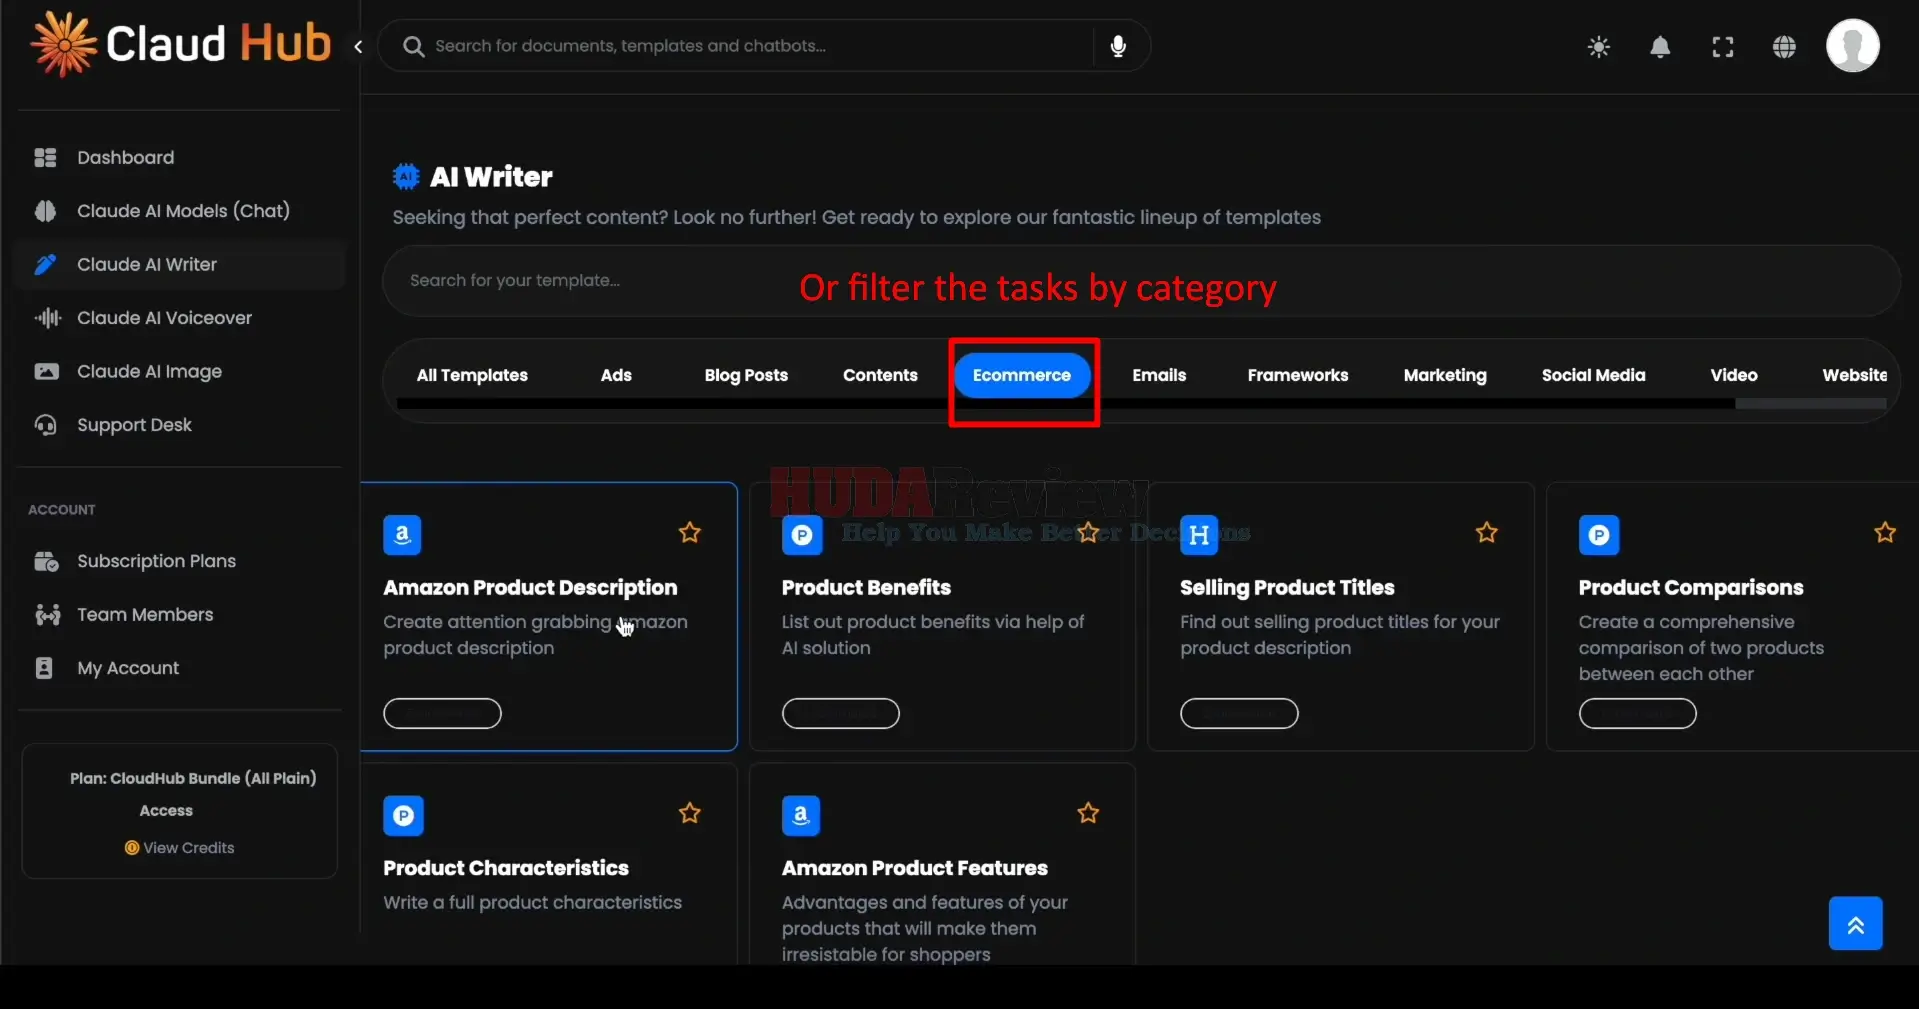This screenshot has height=1009, width=1919.
Task: Go to My Account
Action: pyautogui.click(x=180, y=668)
